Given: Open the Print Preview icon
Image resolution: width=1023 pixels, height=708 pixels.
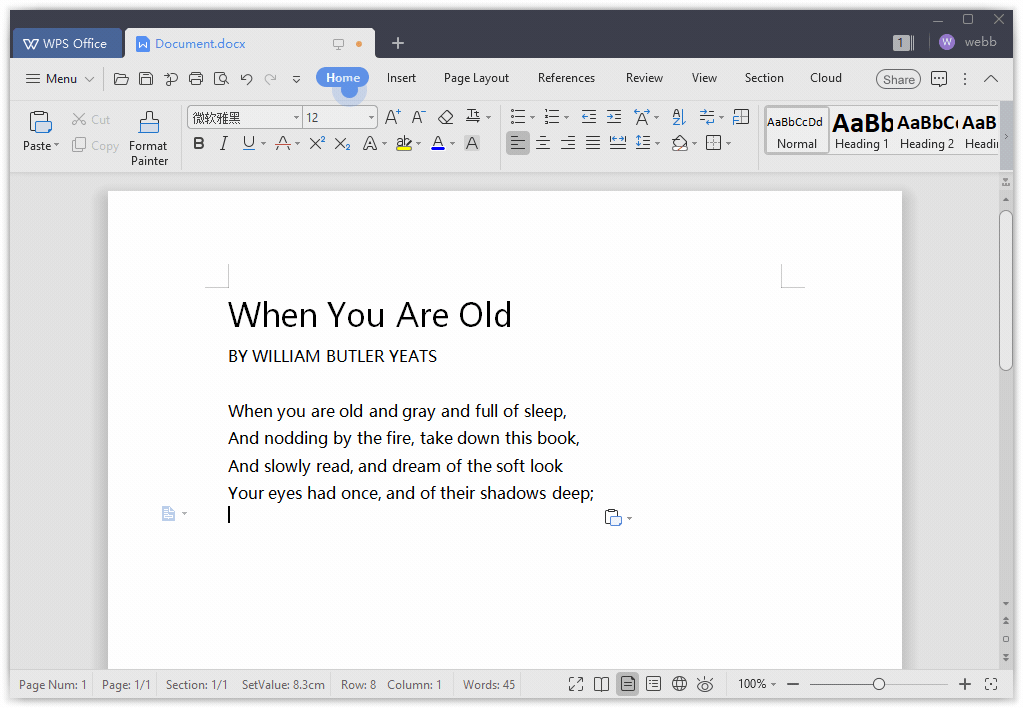Looking at the screenshot, I should 221,78.
